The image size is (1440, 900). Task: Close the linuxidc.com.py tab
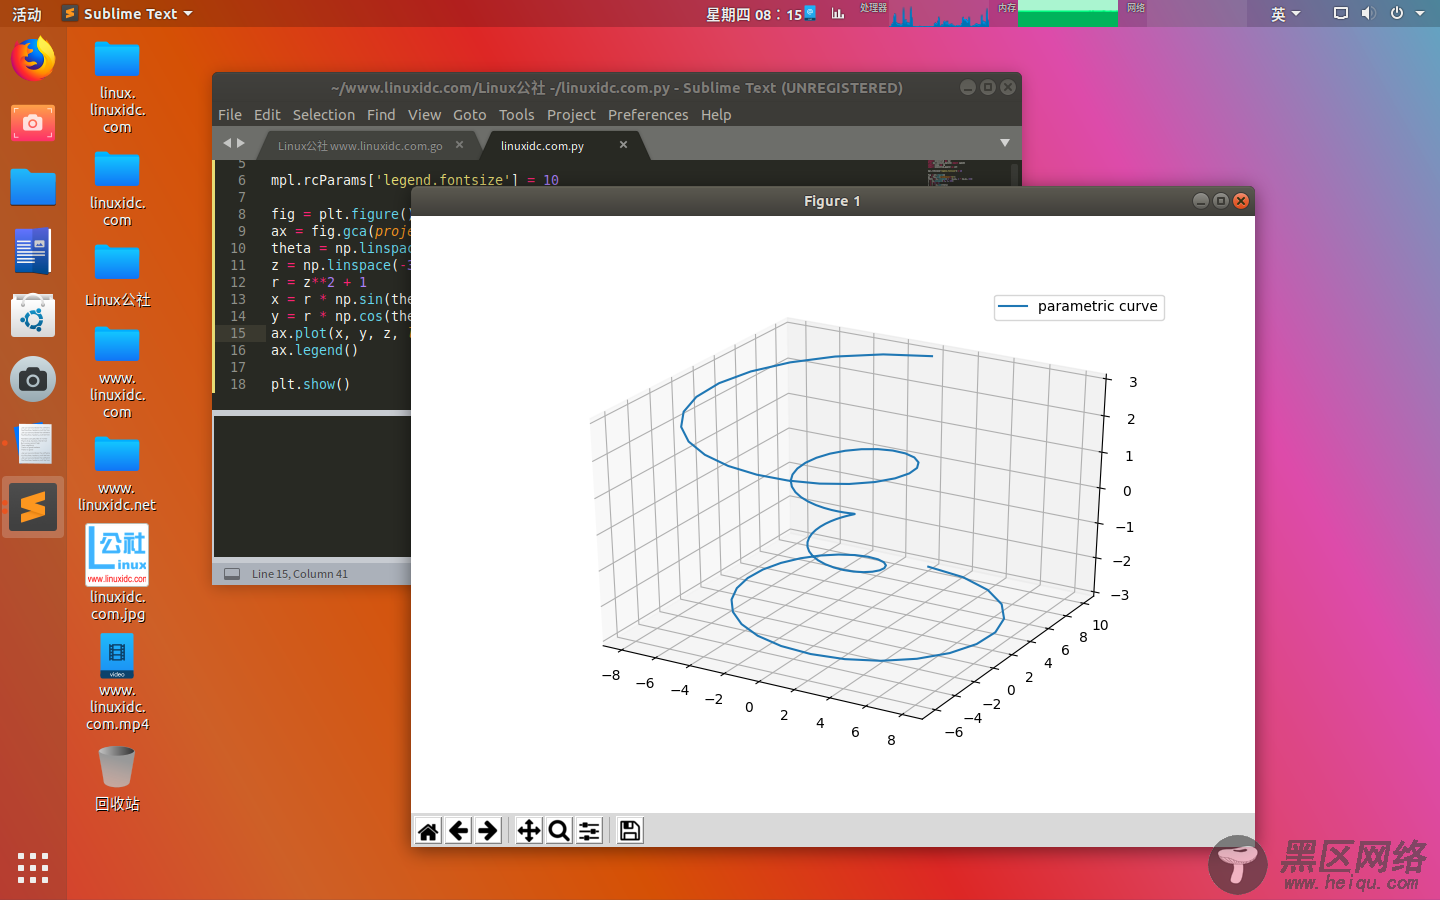click(x=623, y=145)
